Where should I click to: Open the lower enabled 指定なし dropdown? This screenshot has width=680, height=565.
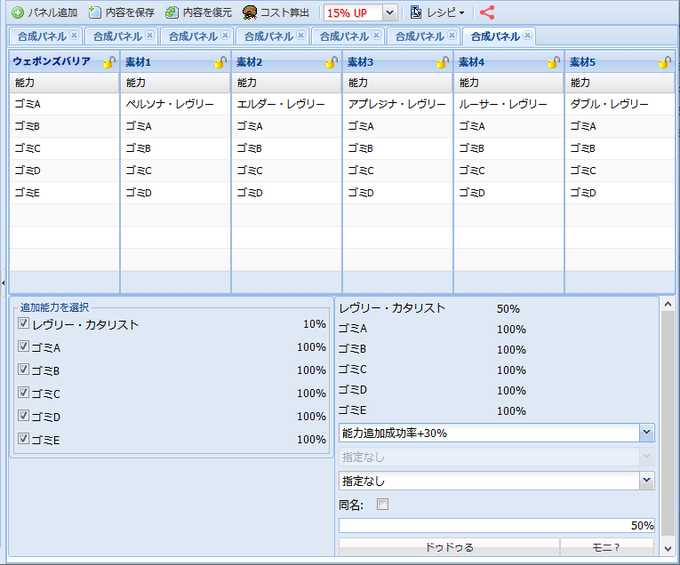647,480
